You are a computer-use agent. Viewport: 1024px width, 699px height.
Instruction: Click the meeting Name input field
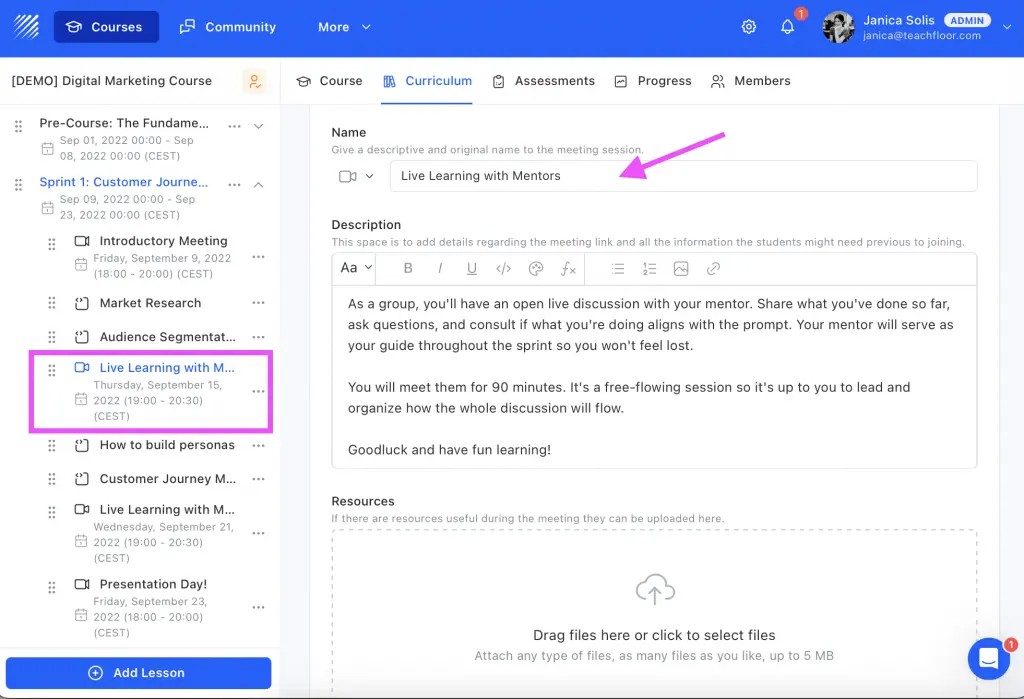tap(683, 176)
